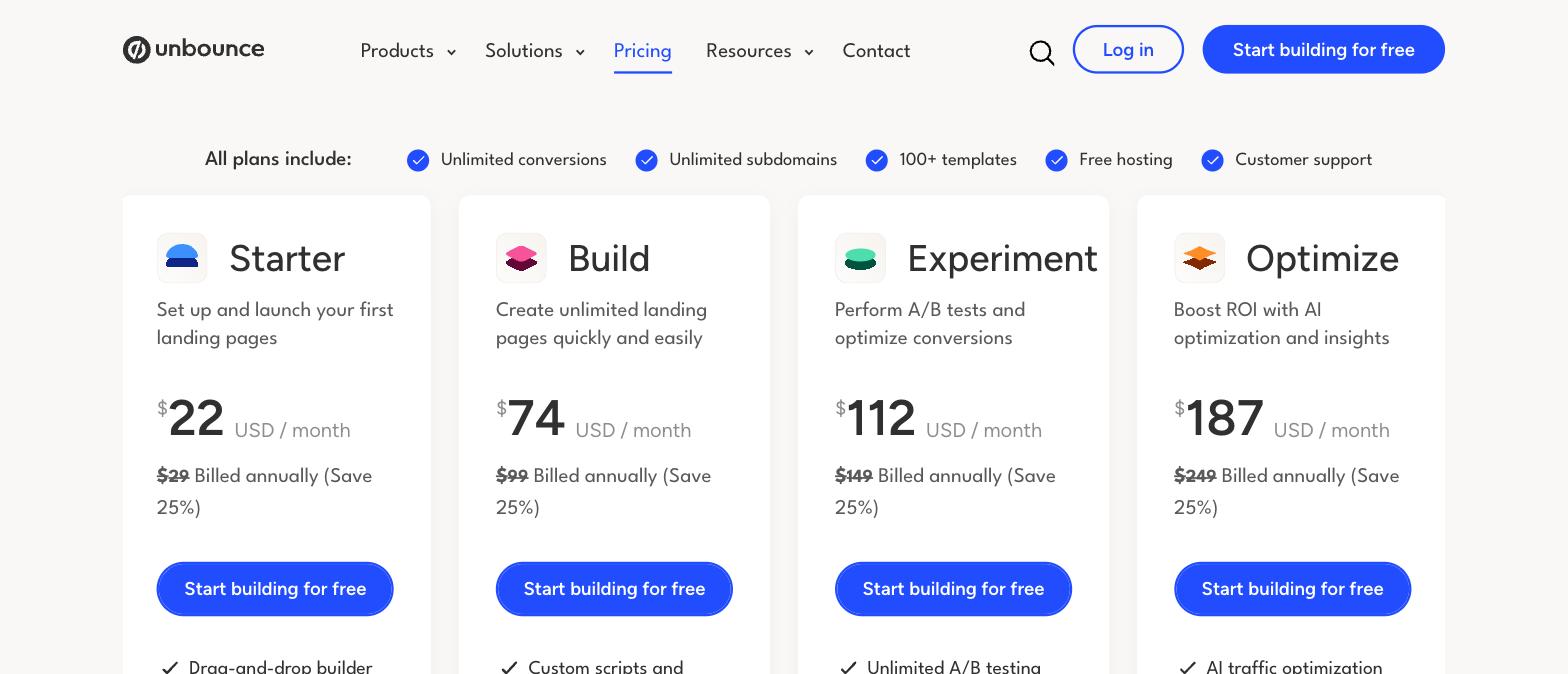Click the Log in button
The height and width of the screenshot is (674, 1568).
click(1128, 49)
